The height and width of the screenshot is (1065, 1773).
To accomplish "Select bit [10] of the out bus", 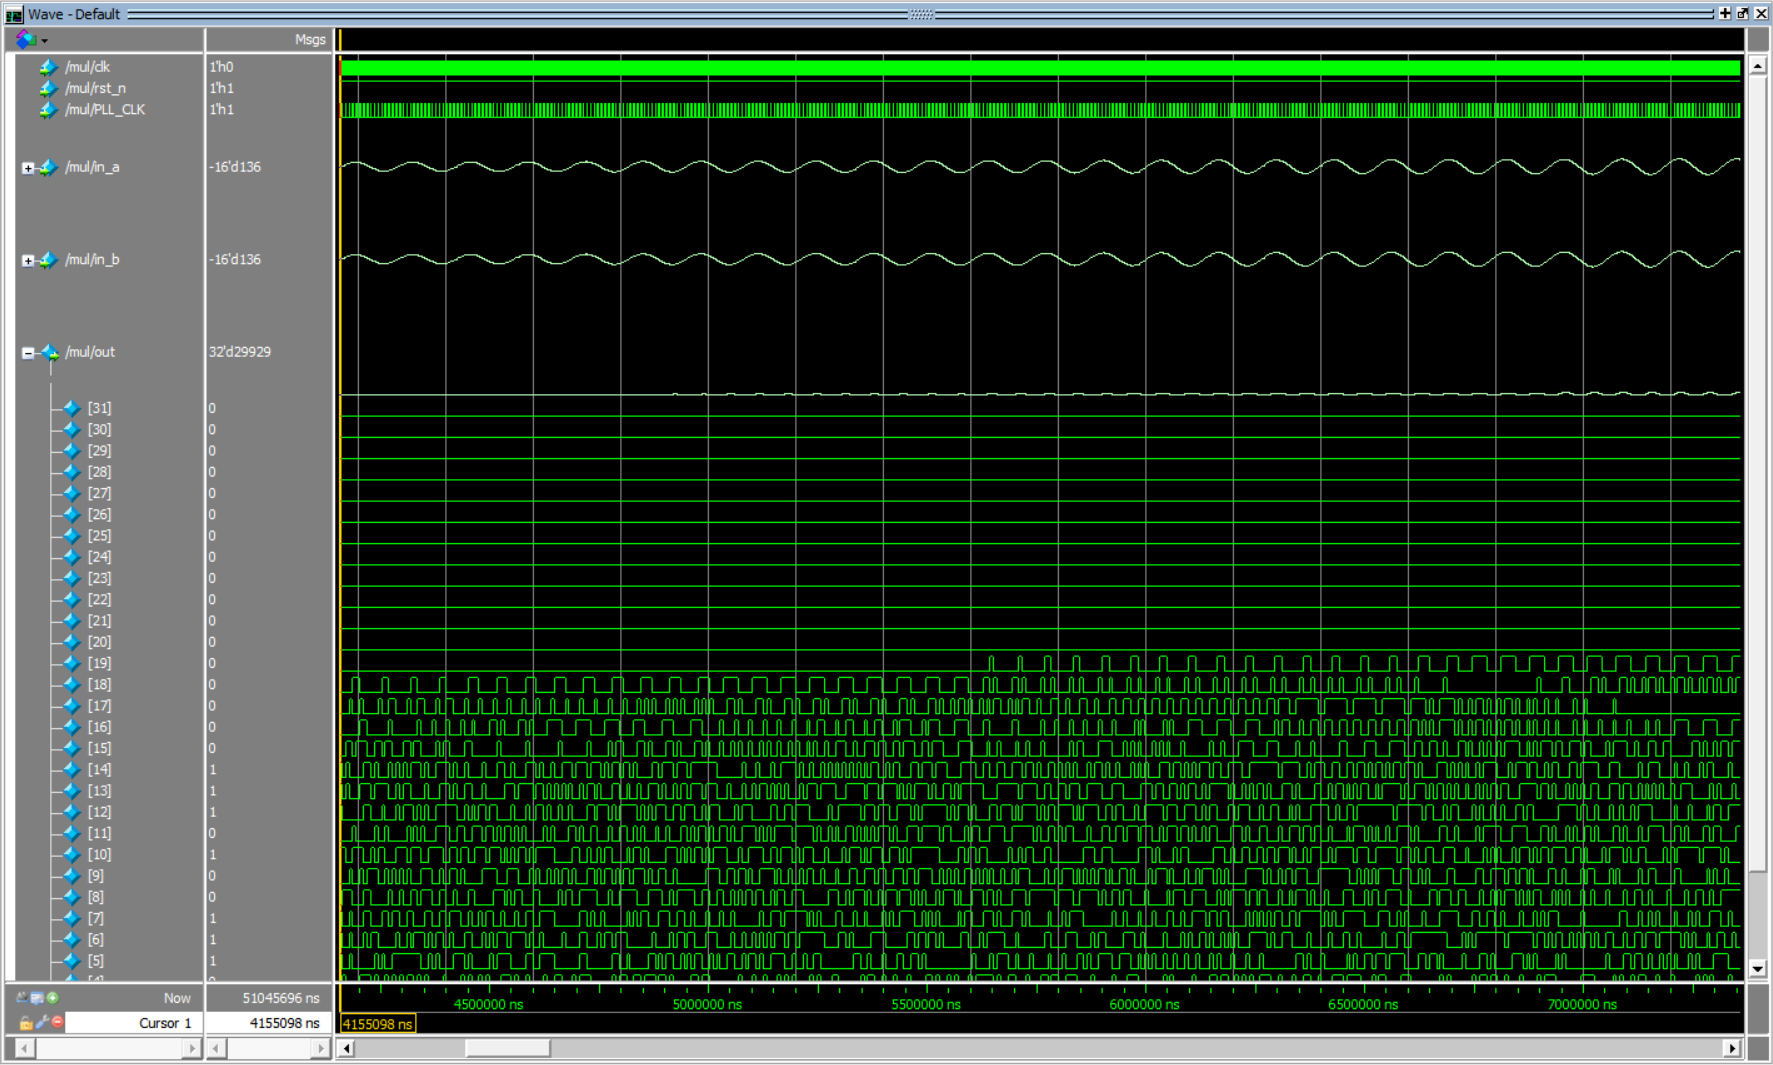I will coord(99,854).
